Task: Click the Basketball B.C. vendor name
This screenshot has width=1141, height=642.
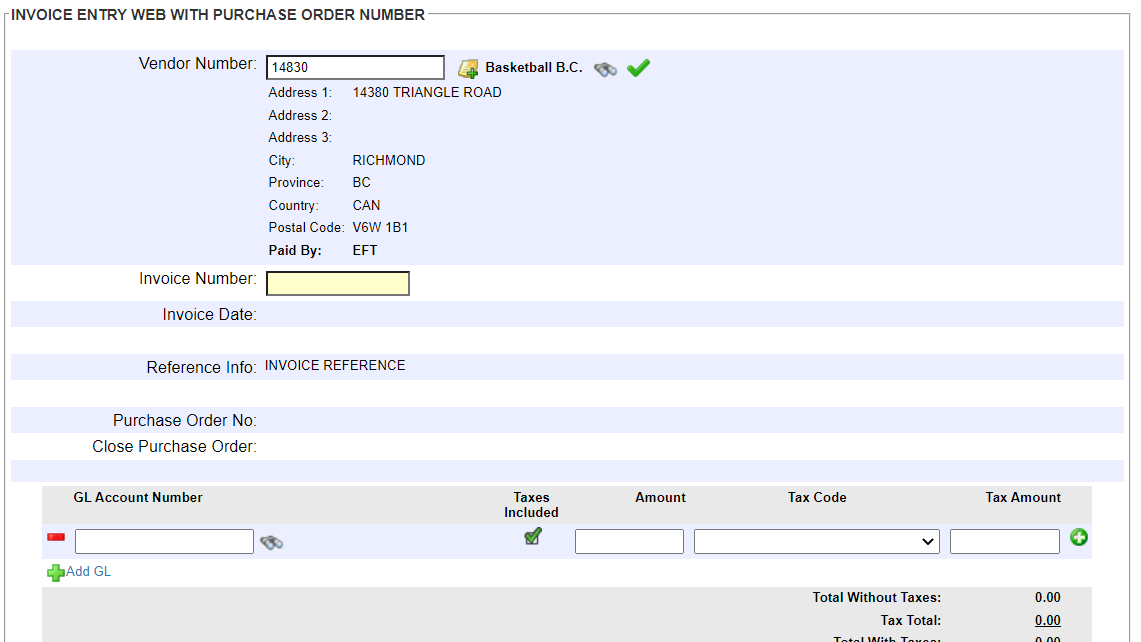Action: [x=533, y=68]
